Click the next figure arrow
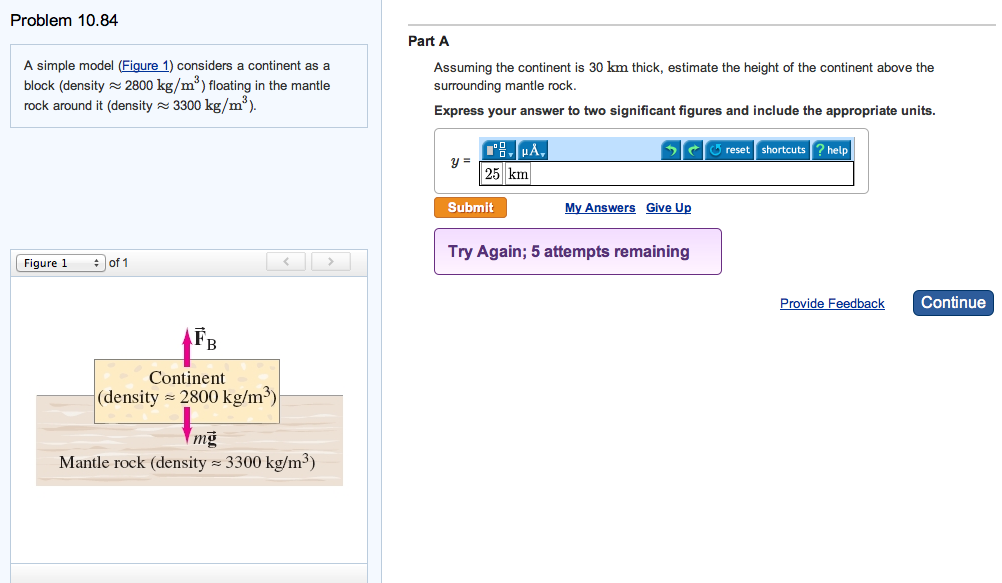This screenshot has height=583, width=1002. (x=330, y=261)
